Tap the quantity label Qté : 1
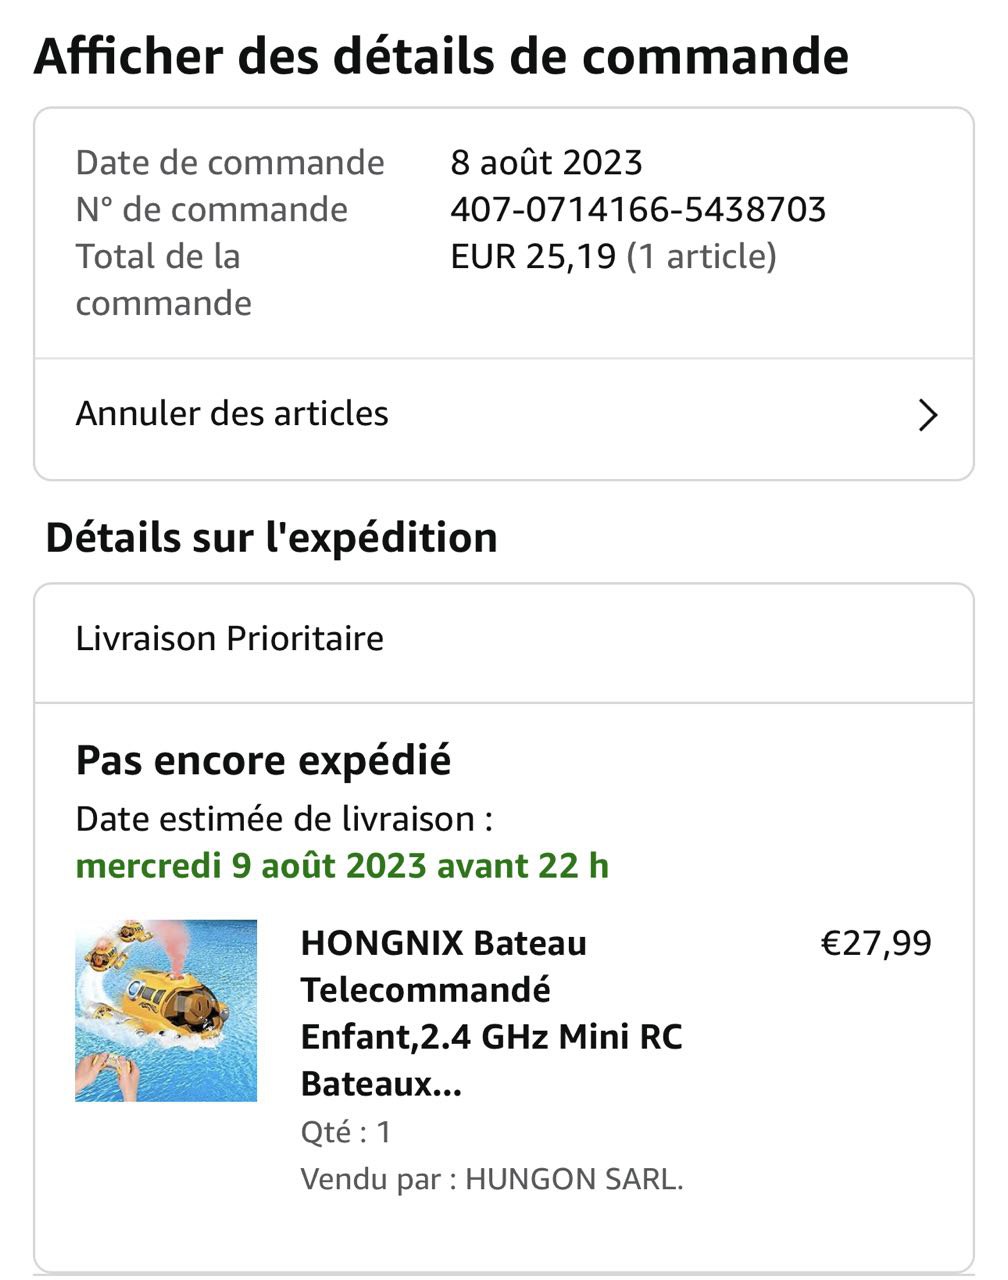This screenshot has height=1280, width=1008. 346,1132
